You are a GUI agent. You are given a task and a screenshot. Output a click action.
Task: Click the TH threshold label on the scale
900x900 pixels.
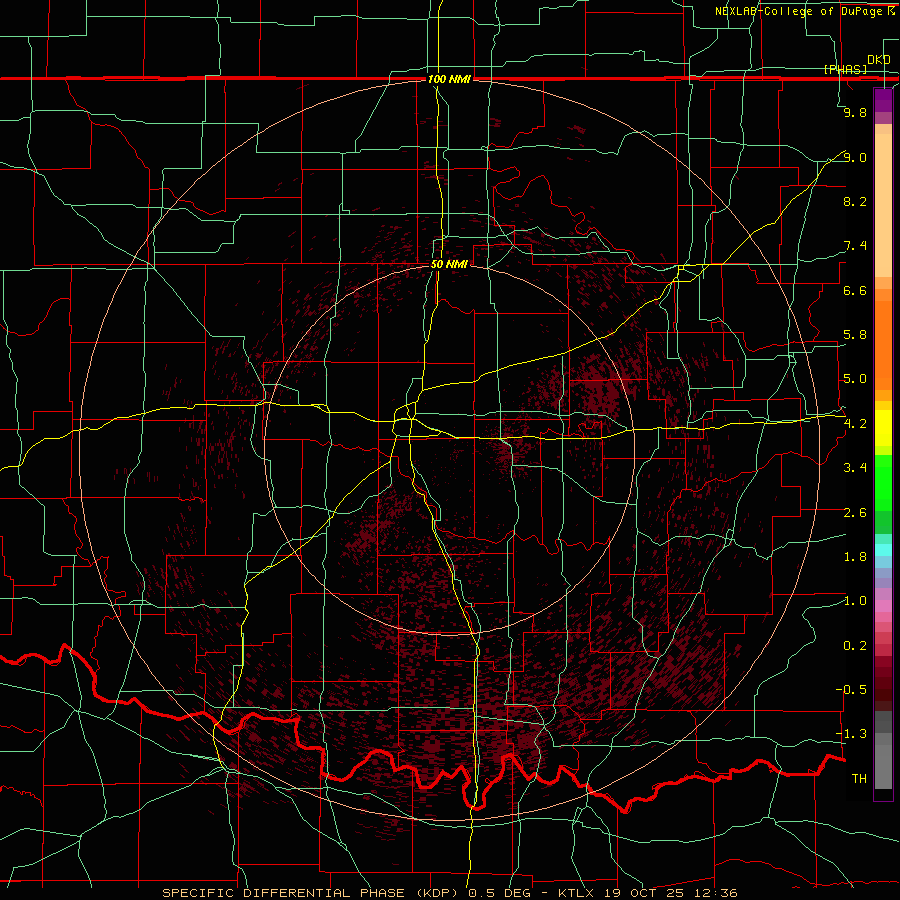(x=859, y=779)
